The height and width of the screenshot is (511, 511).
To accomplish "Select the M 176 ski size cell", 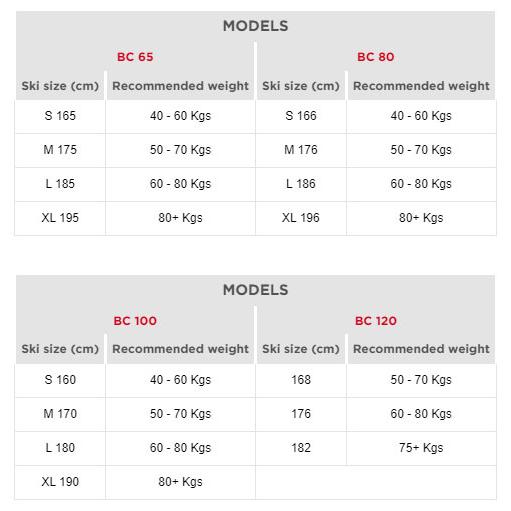I will tap(301, 150).
